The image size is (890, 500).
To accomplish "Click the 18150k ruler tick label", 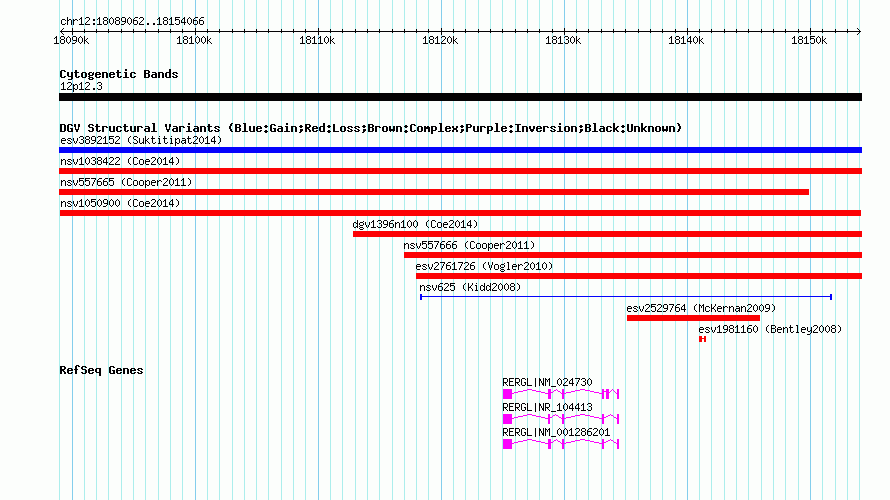I will (809, 40).
